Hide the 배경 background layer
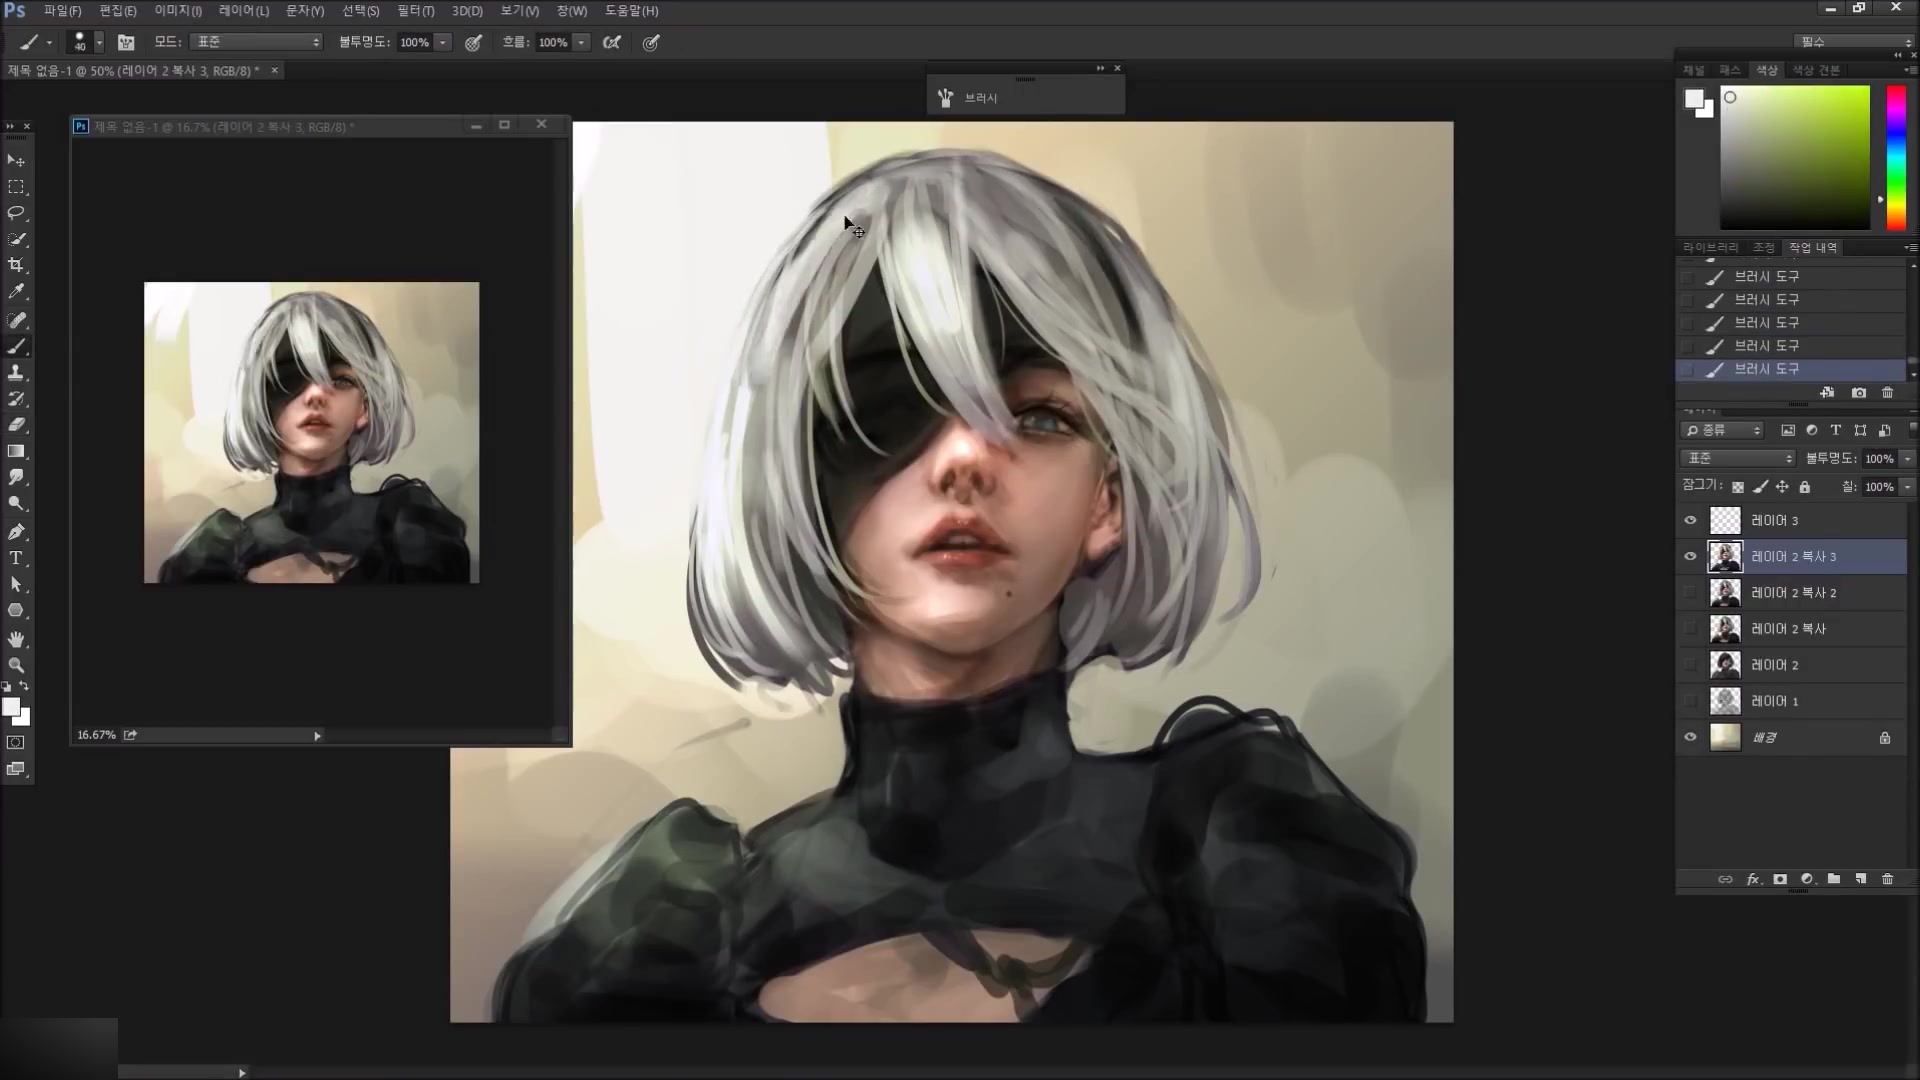Image resolution: width=1920 pixels, height=1080 pixels. click(1690, 737)
